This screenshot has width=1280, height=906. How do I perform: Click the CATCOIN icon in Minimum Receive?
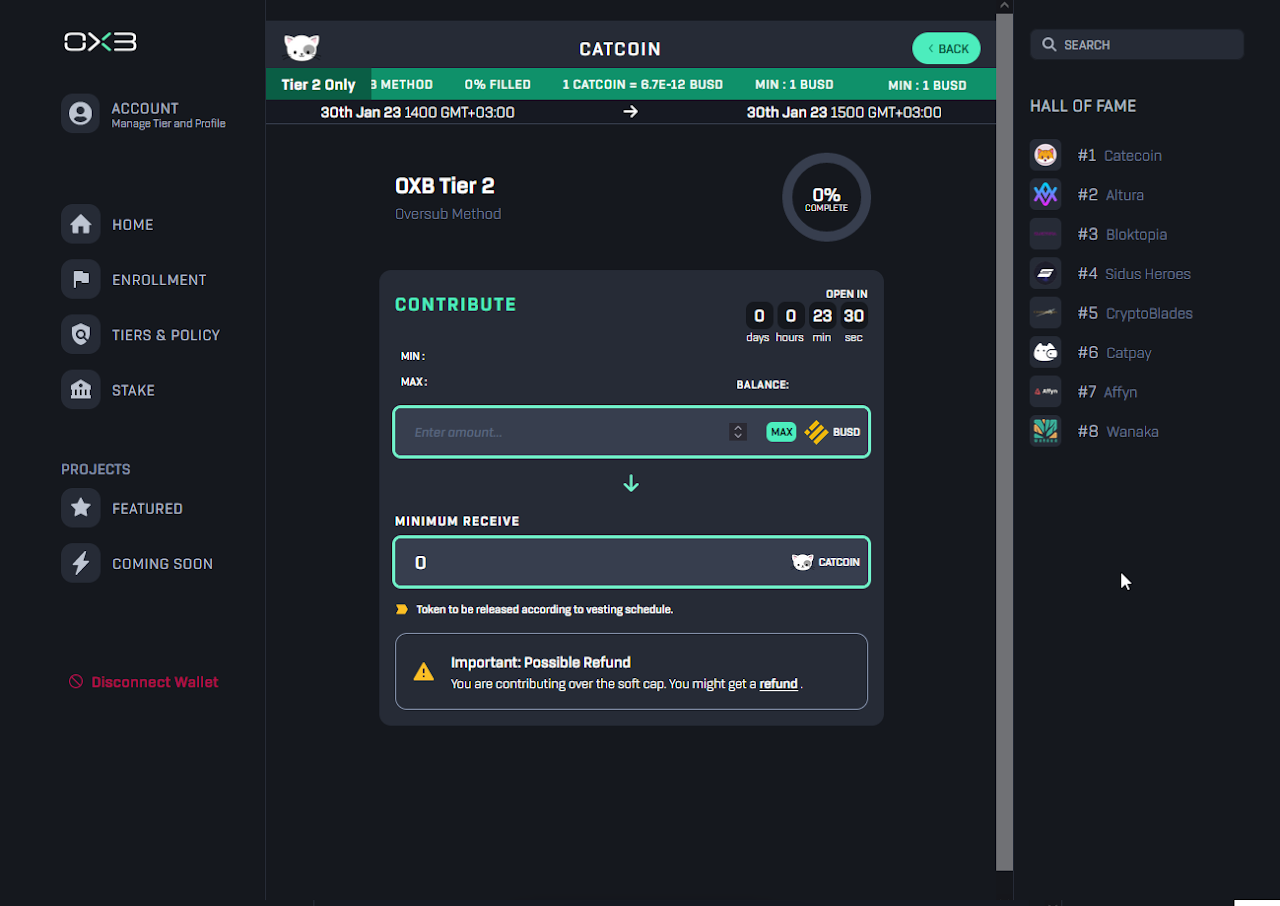802,562
